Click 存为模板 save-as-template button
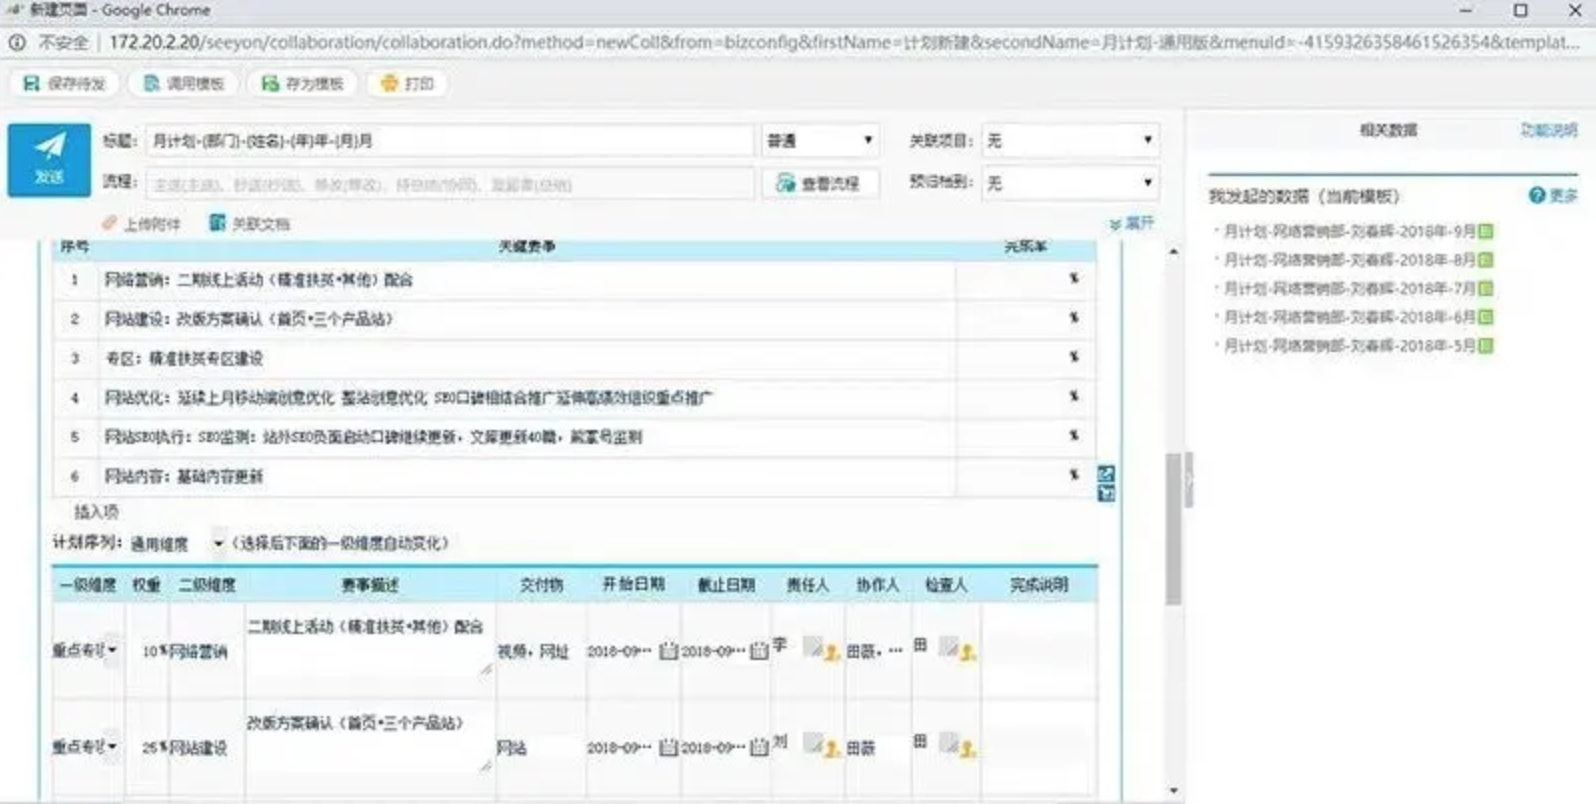This screenshot has height=804, width=1596. click(x=302, y=84)
